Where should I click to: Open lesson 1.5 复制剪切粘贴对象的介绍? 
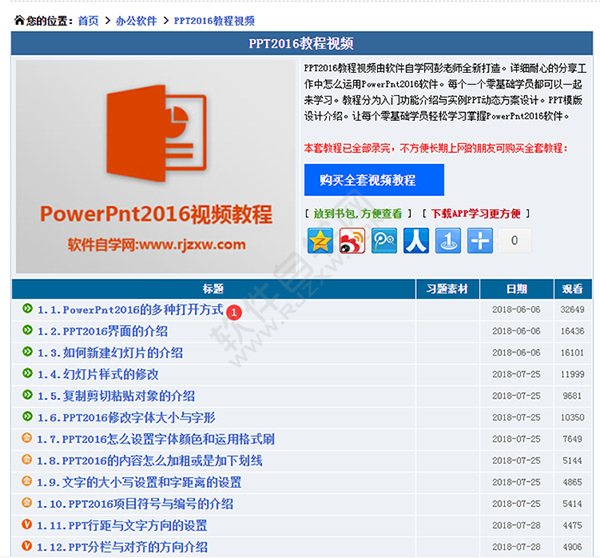pos(116,396)
